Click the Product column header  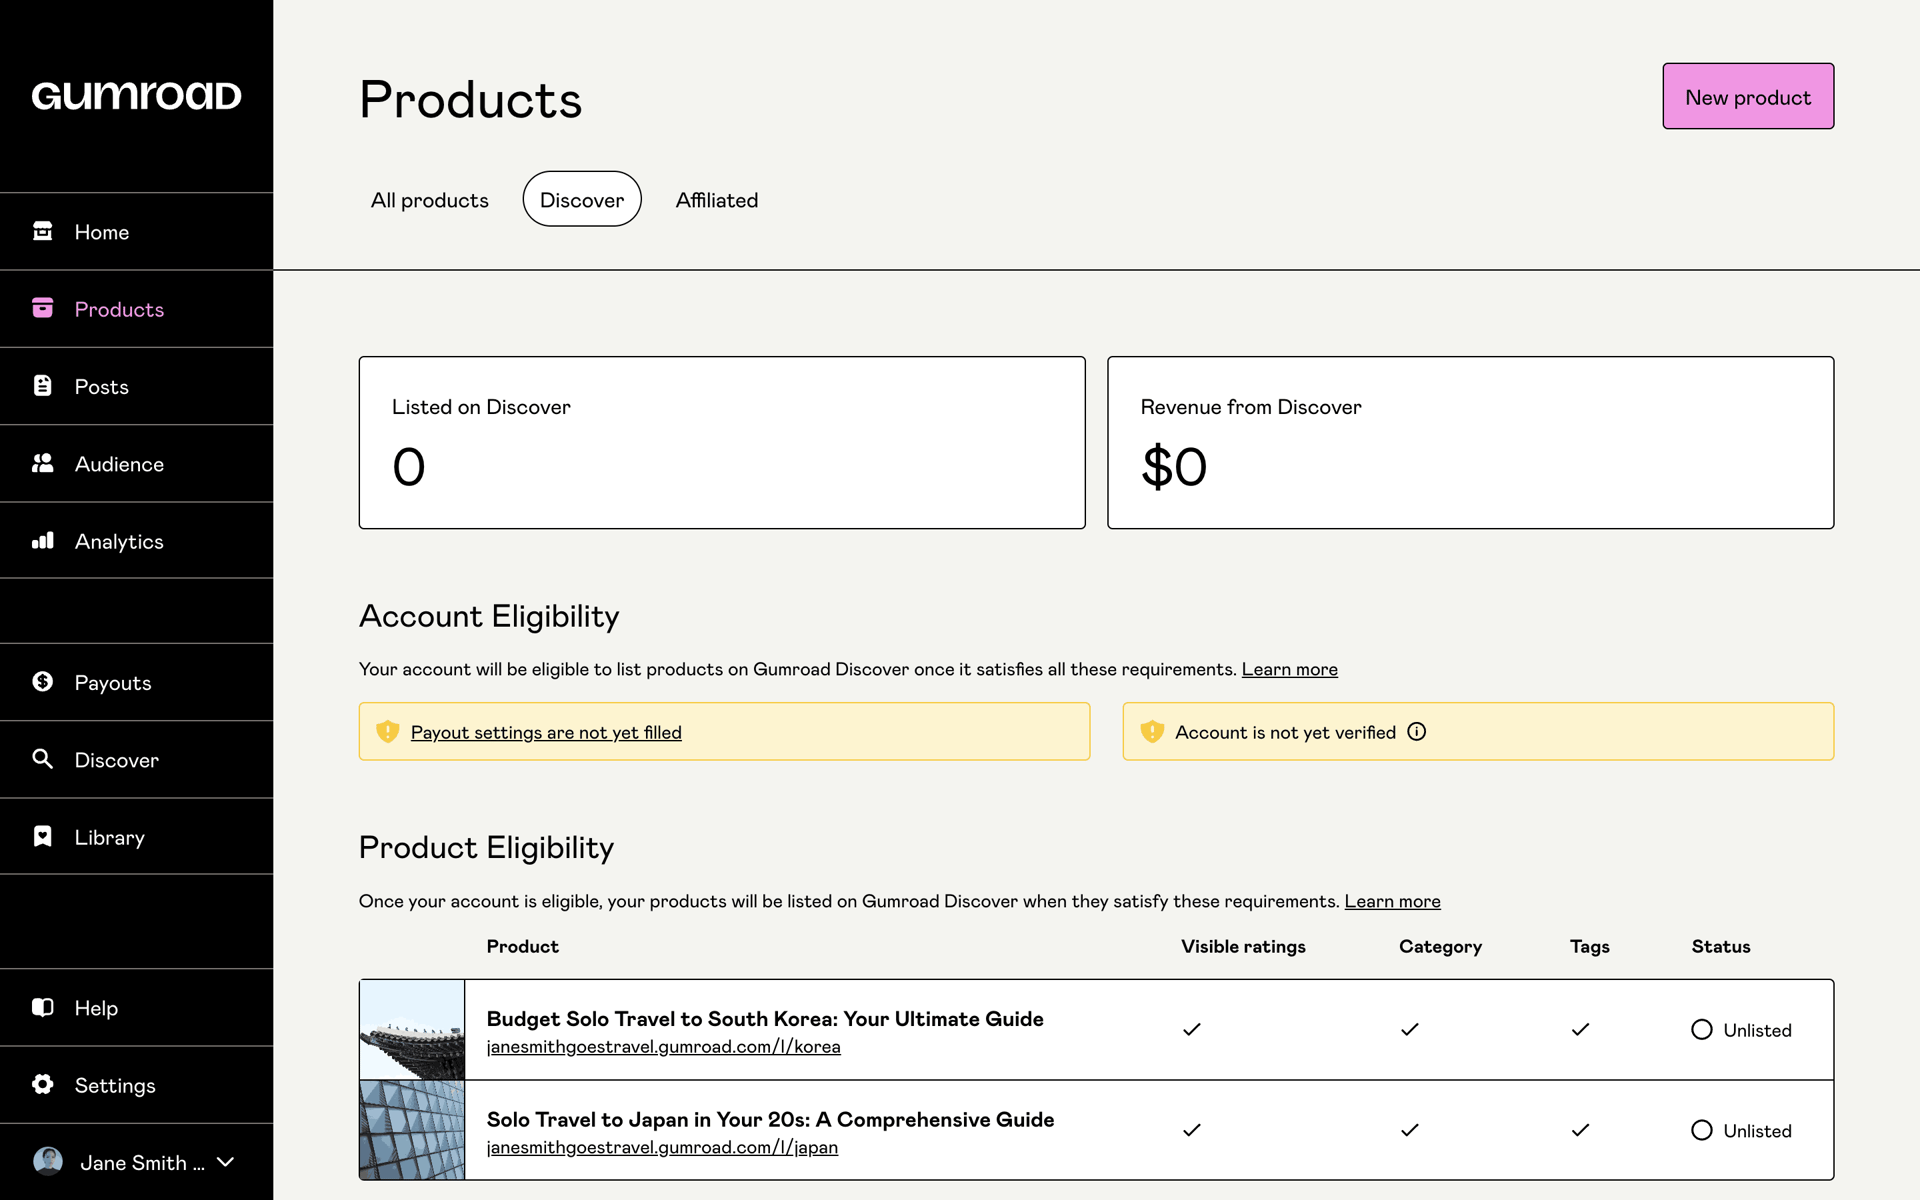[x=522, y=946]
